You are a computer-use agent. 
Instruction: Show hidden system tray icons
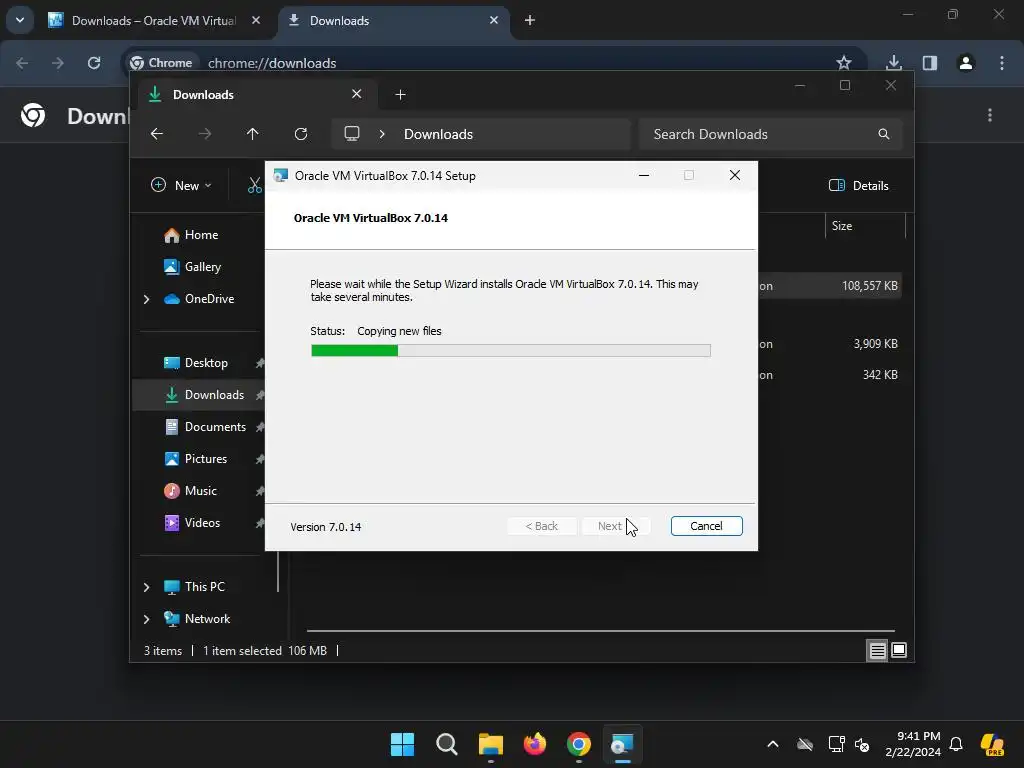pos(773,744)
